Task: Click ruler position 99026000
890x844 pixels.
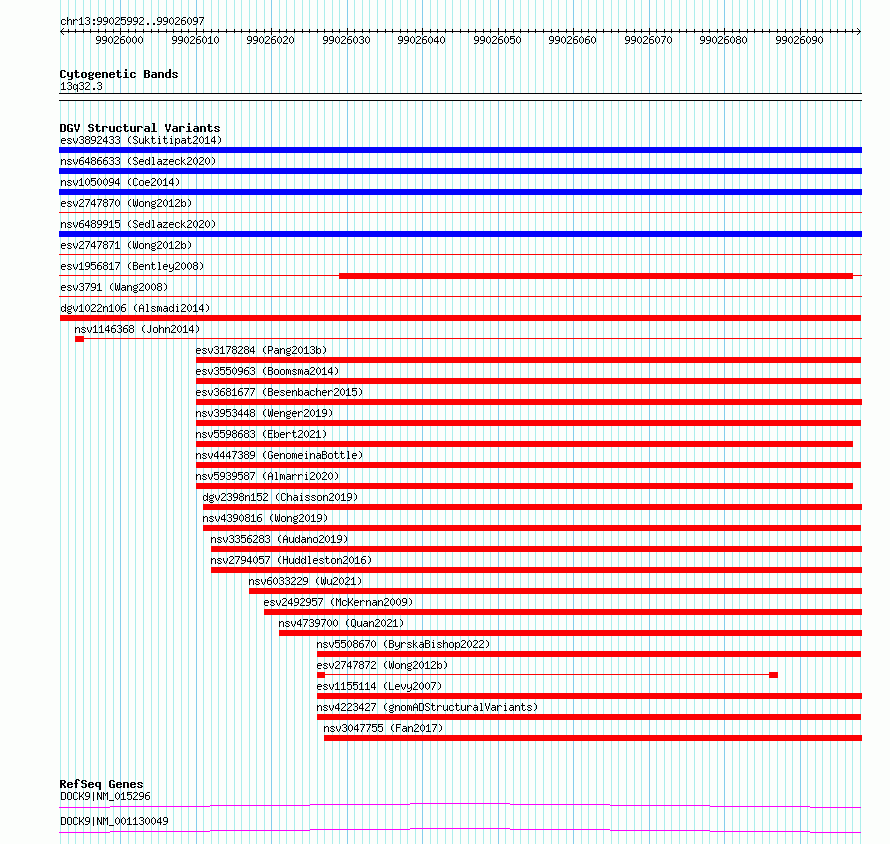Action: (119, 40)
